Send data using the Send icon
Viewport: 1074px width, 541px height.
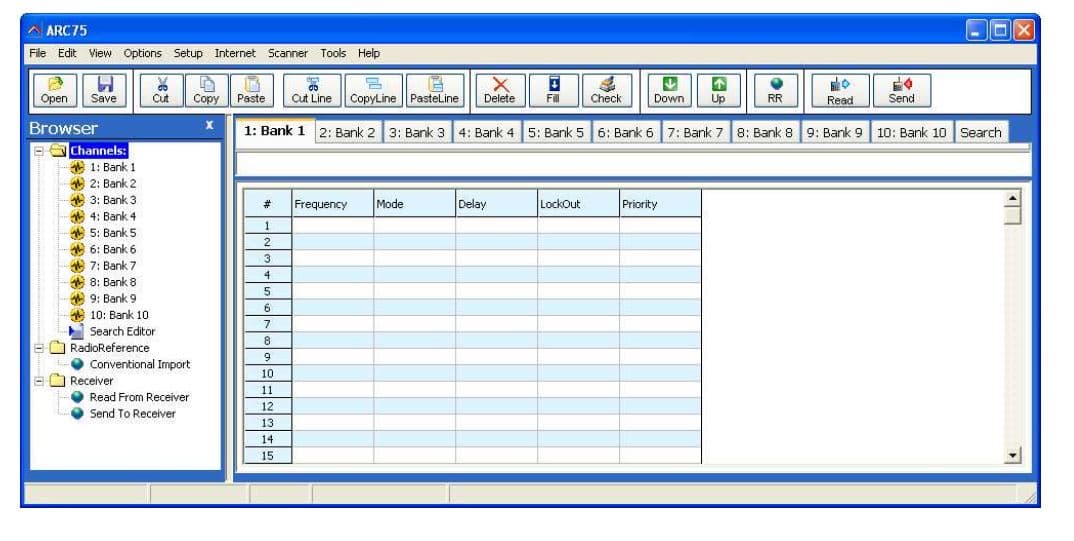[901, 90]
